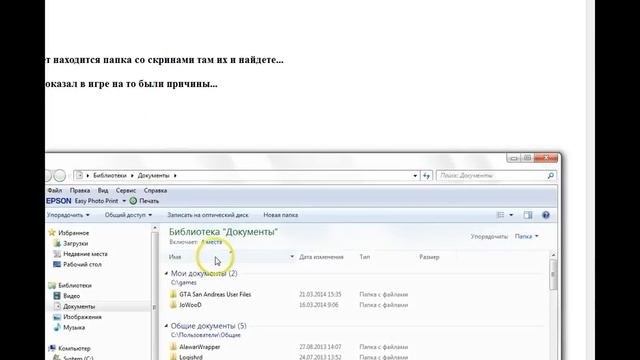
Task: Click the green Печать print icon
Action: click(133, 201)
